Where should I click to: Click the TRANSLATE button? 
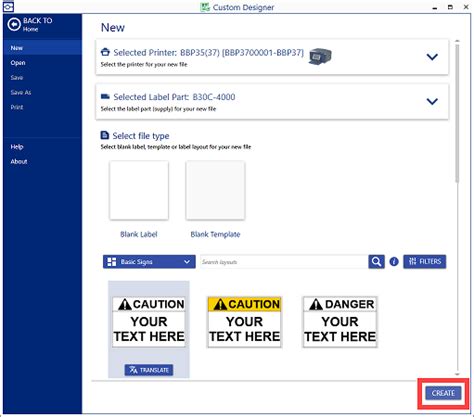[149, 370]
